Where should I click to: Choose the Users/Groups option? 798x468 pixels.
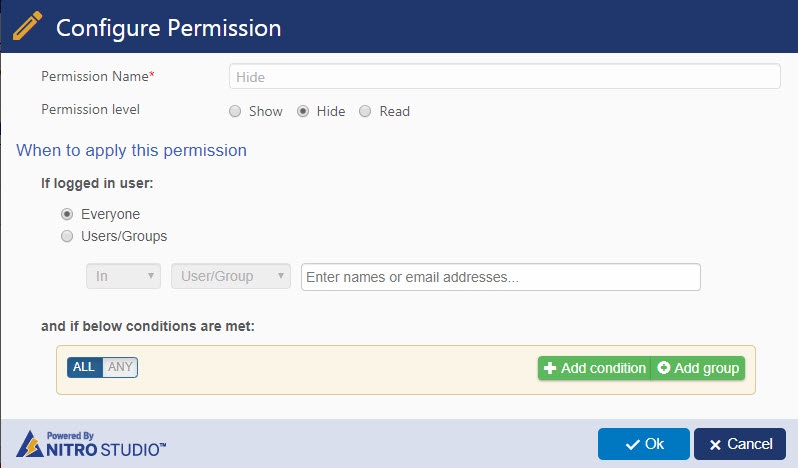coord(67,237)
